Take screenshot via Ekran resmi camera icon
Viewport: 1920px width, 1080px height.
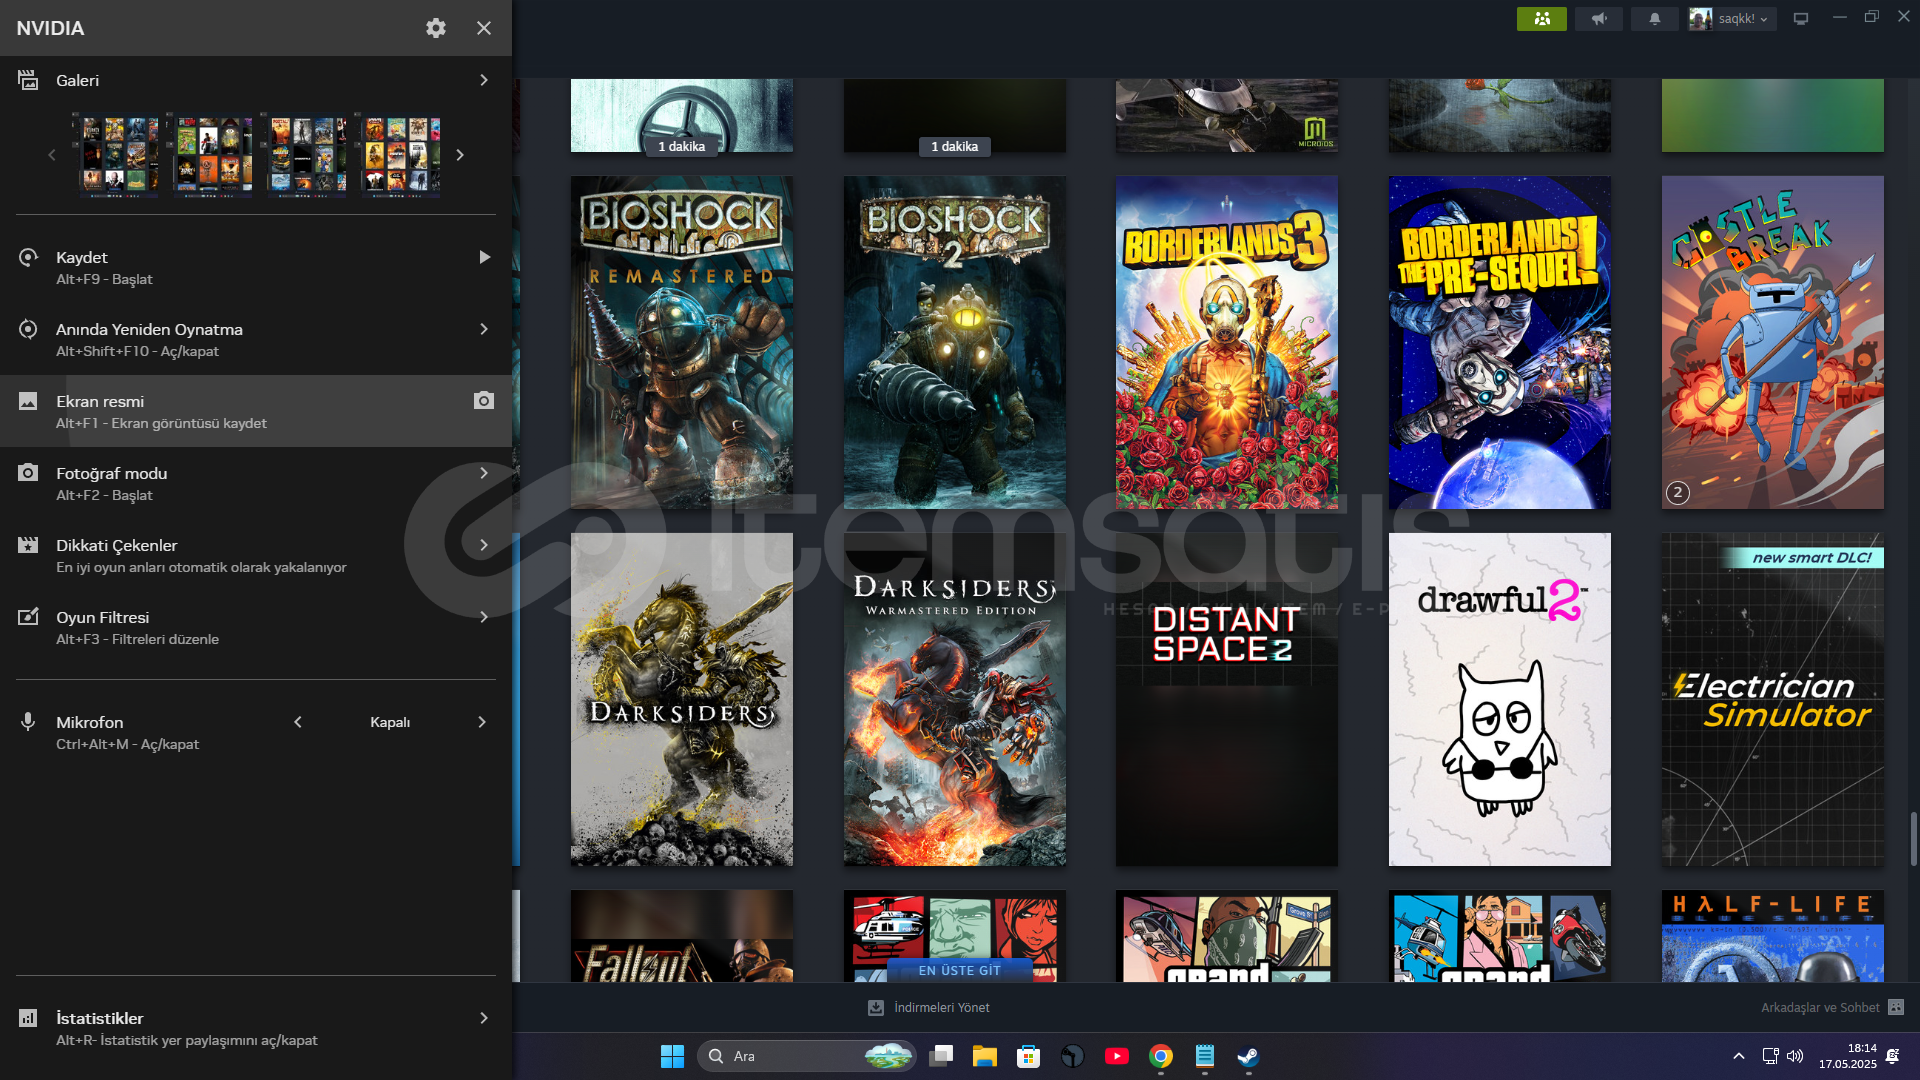coord(484,401)
